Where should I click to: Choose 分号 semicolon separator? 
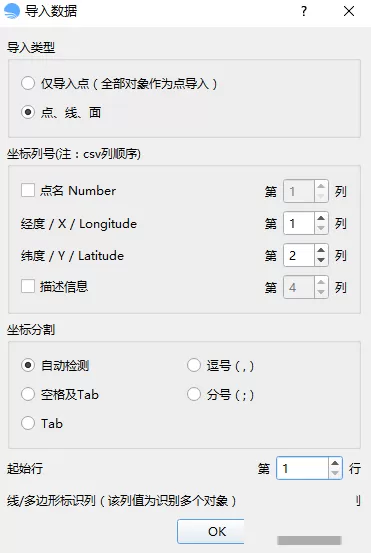pos(194,394)
